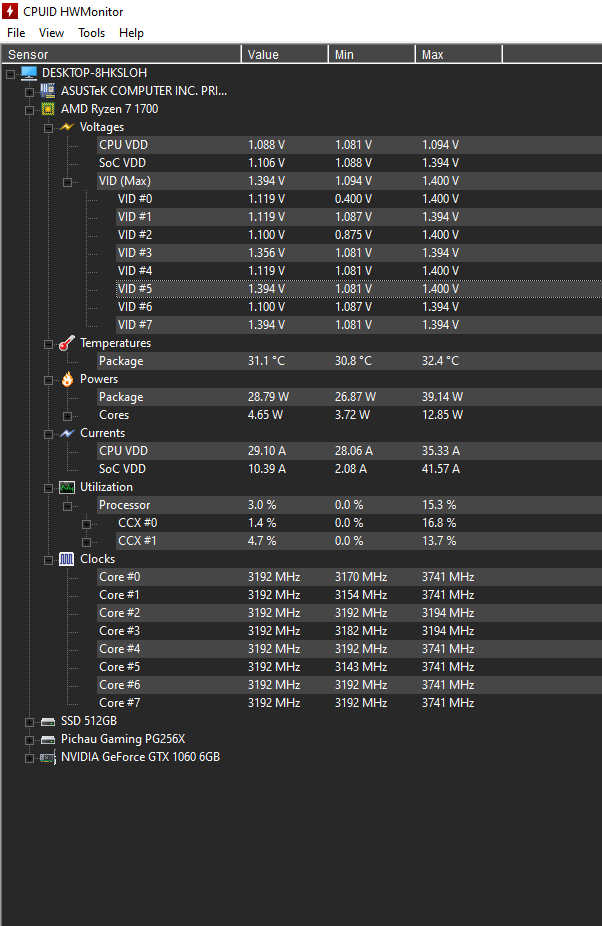Click the Max column header
Viewport: 602px width, 926px height.
pyautogui.click(x=458, y=54)
